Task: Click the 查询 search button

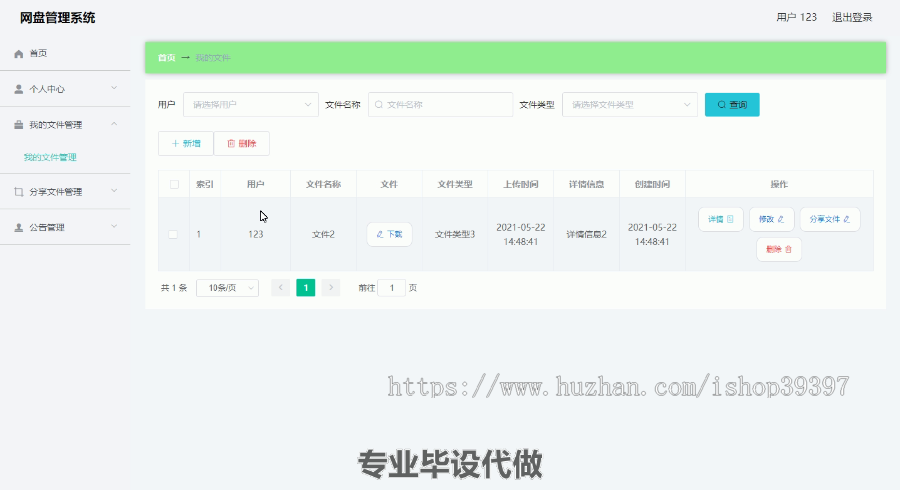Action: (732, 104)
